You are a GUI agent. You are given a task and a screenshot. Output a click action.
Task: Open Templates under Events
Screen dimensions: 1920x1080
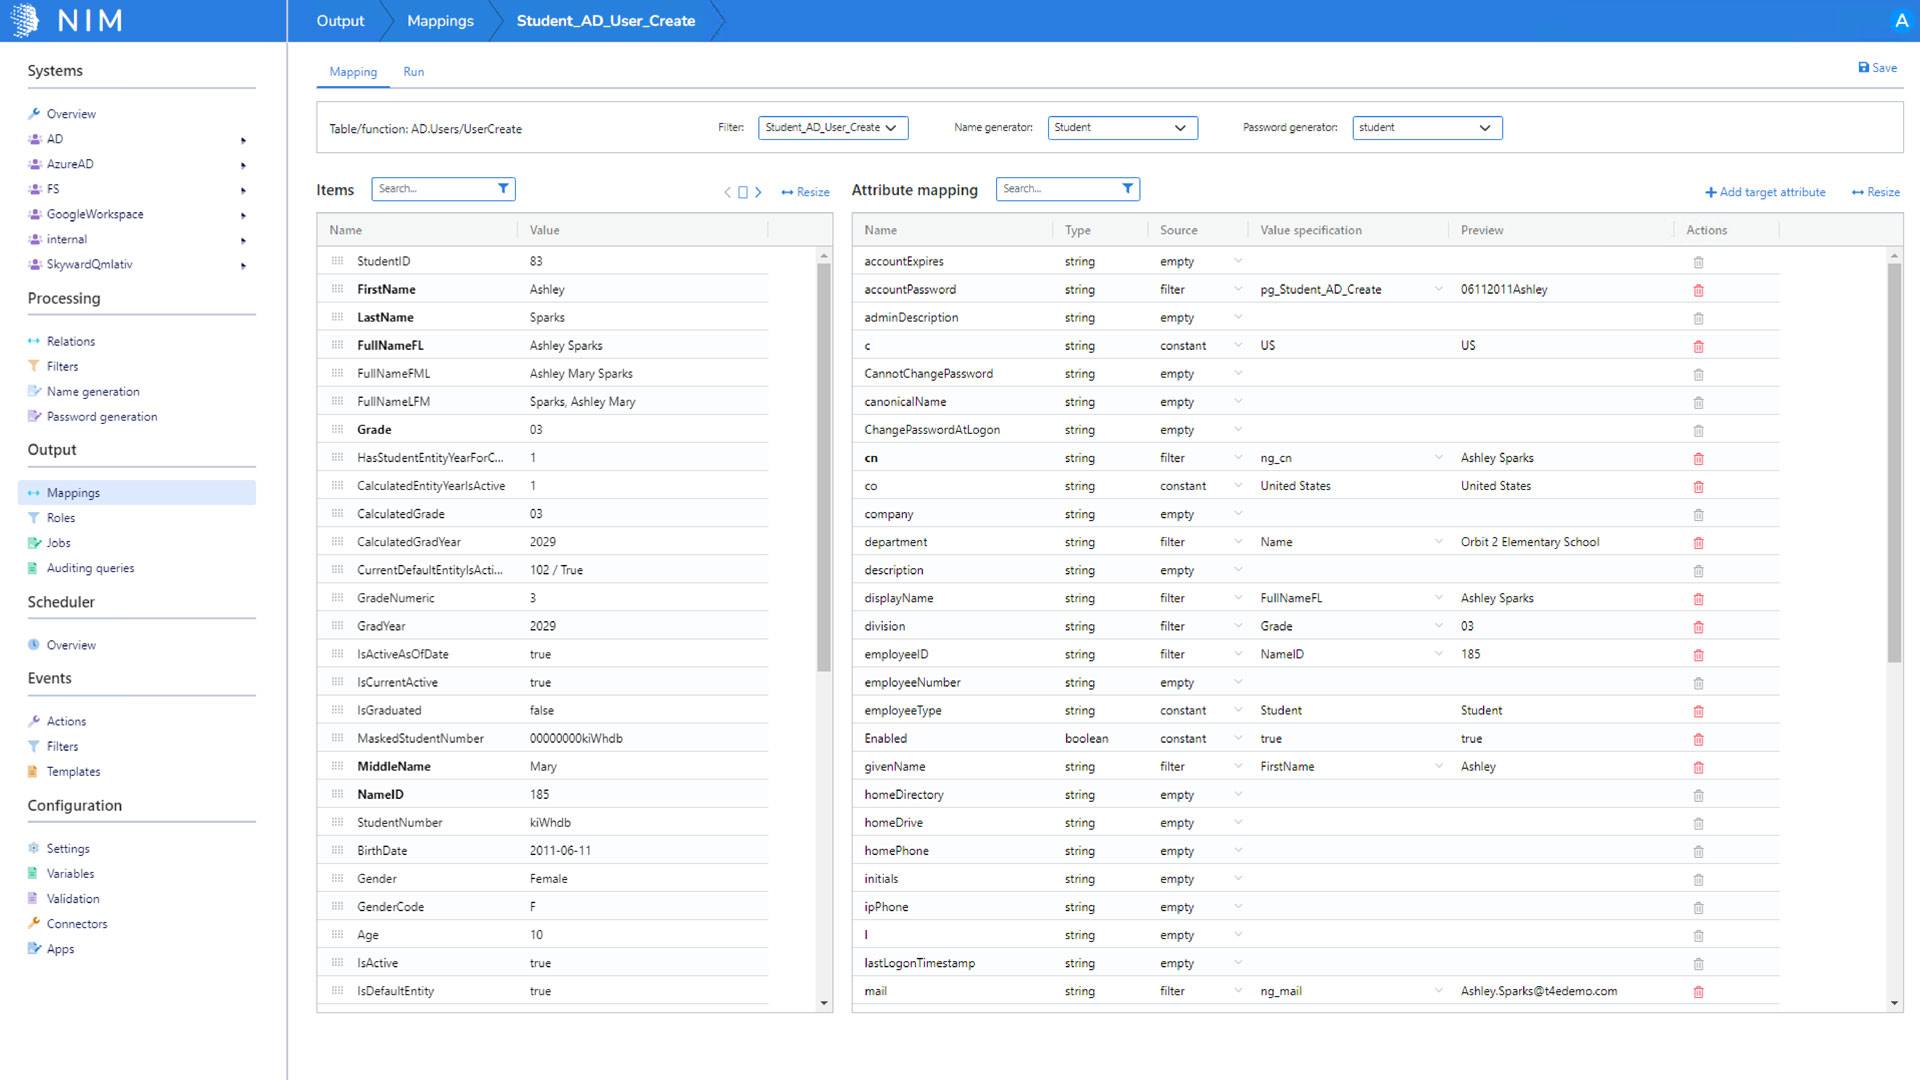coord(73,772)
